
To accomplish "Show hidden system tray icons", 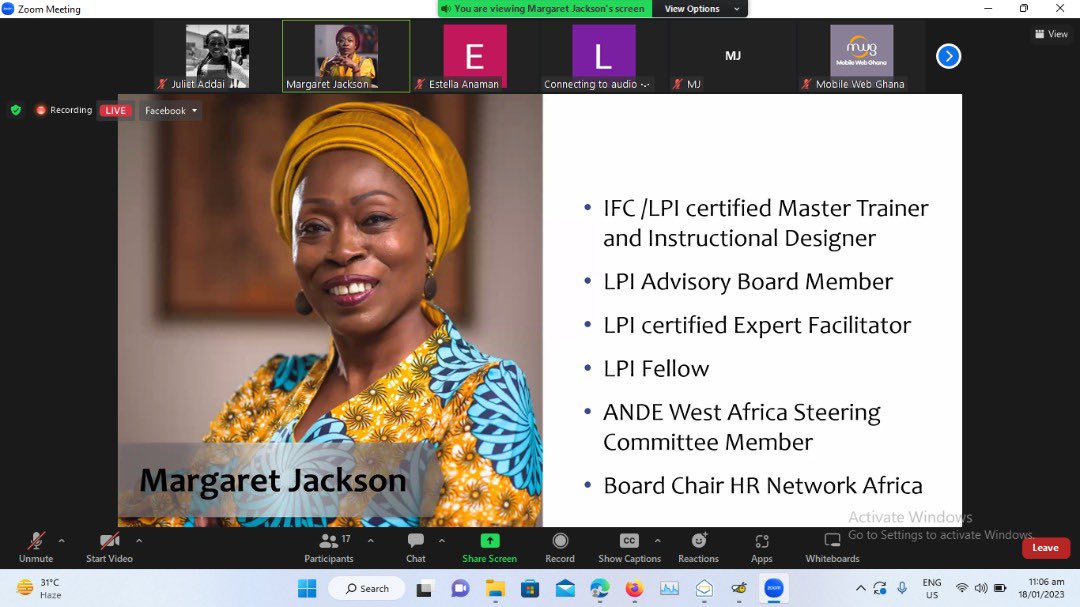I will [x=861, y=588].
